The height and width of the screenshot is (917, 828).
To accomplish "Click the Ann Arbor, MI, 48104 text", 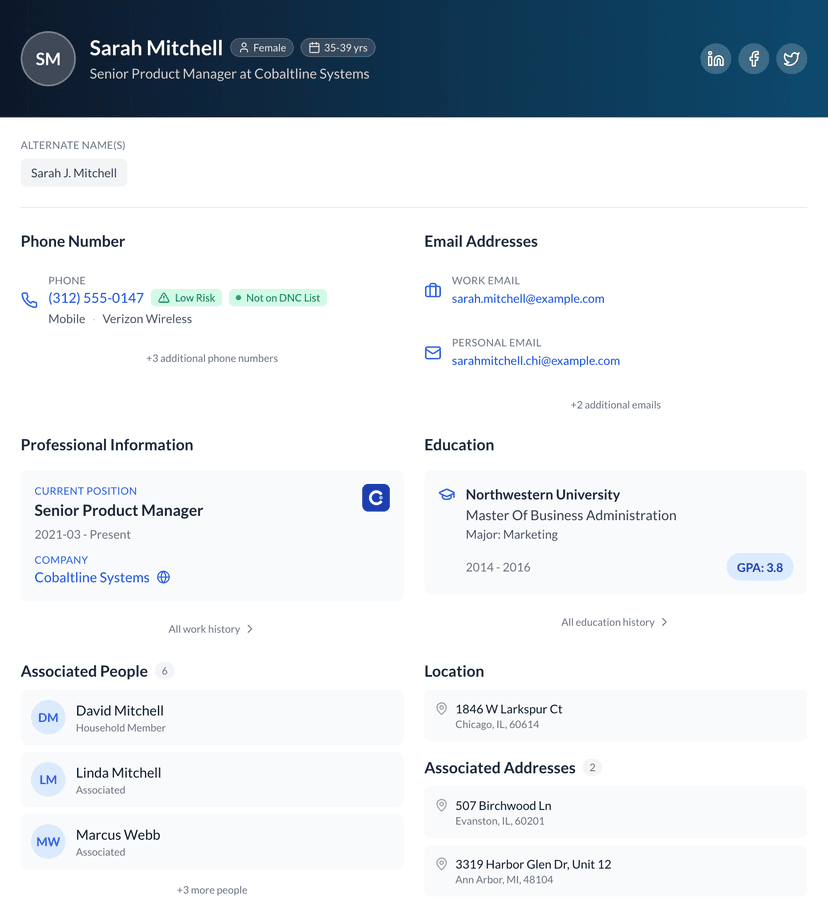I will tap(504, 880).
